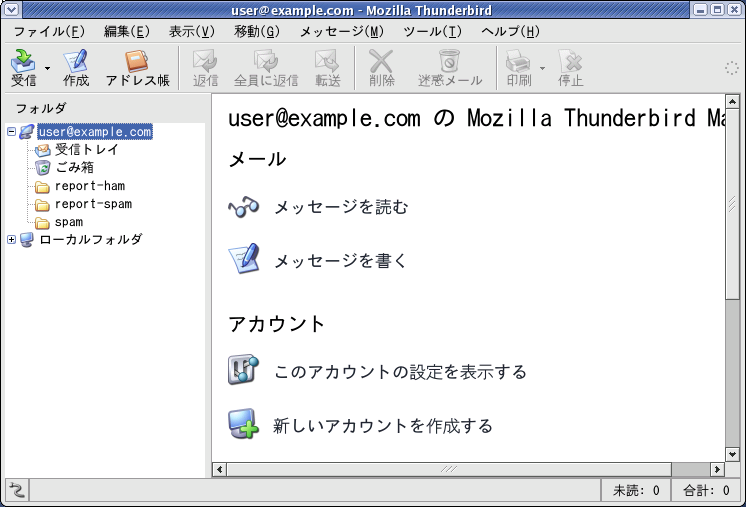
Task: Click このアカウントの設定を表示する link
Action: tap(400, 372)
